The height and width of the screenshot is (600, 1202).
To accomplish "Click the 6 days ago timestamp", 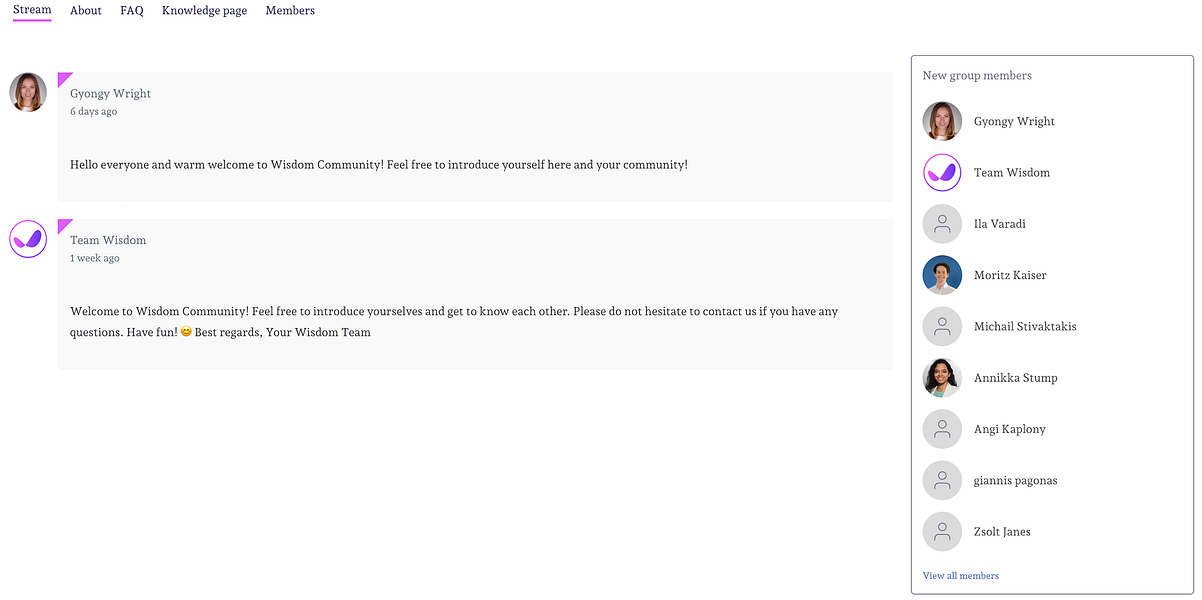I will point(93,112).
